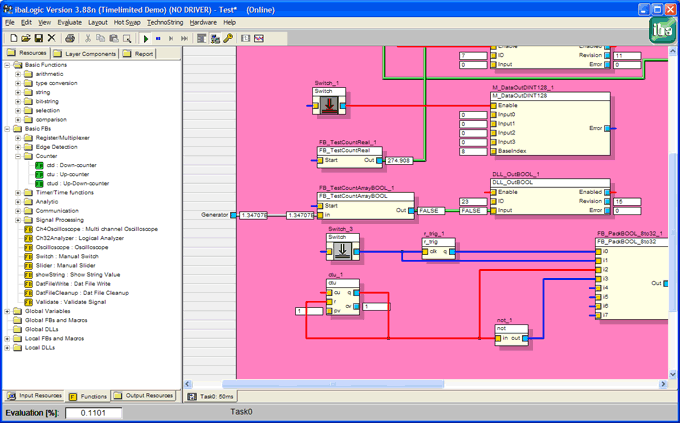
Task: Click the layout list toolbar icon
Action: tap(201, 38)
